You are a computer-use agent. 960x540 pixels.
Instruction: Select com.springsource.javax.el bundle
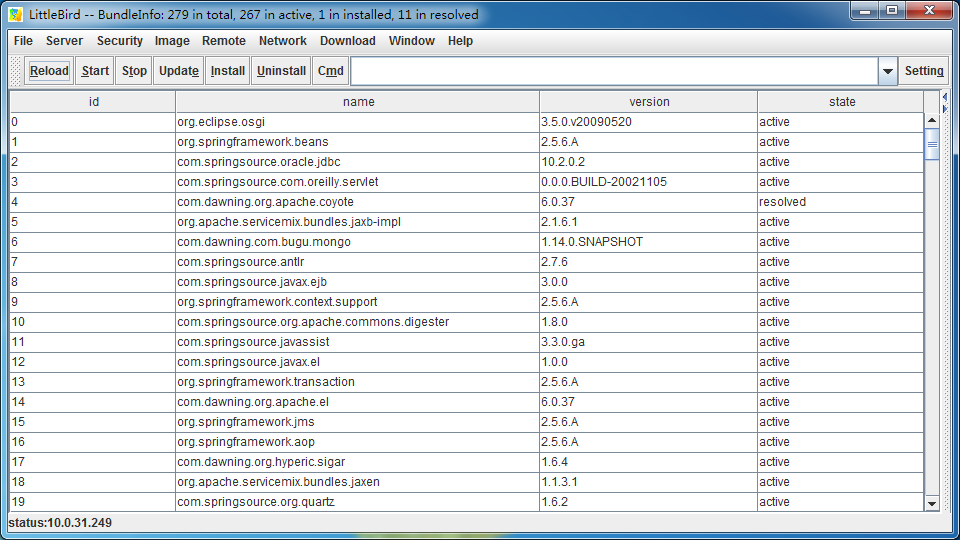tap(467, 362)
